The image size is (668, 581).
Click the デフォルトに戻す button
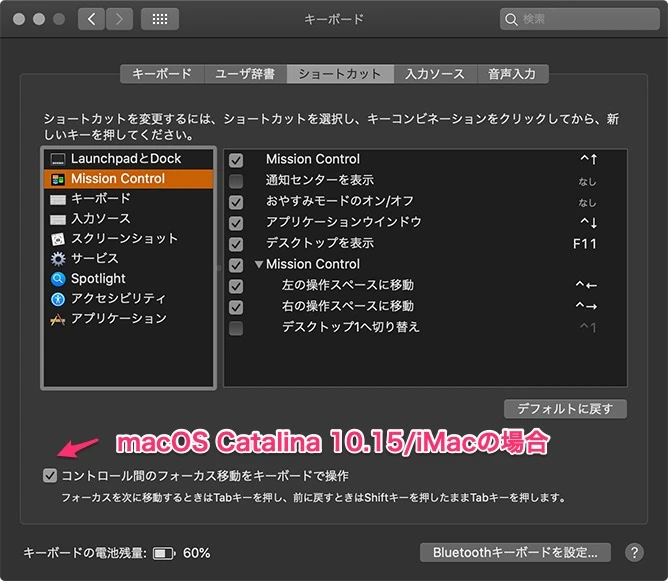coord(566,409)
